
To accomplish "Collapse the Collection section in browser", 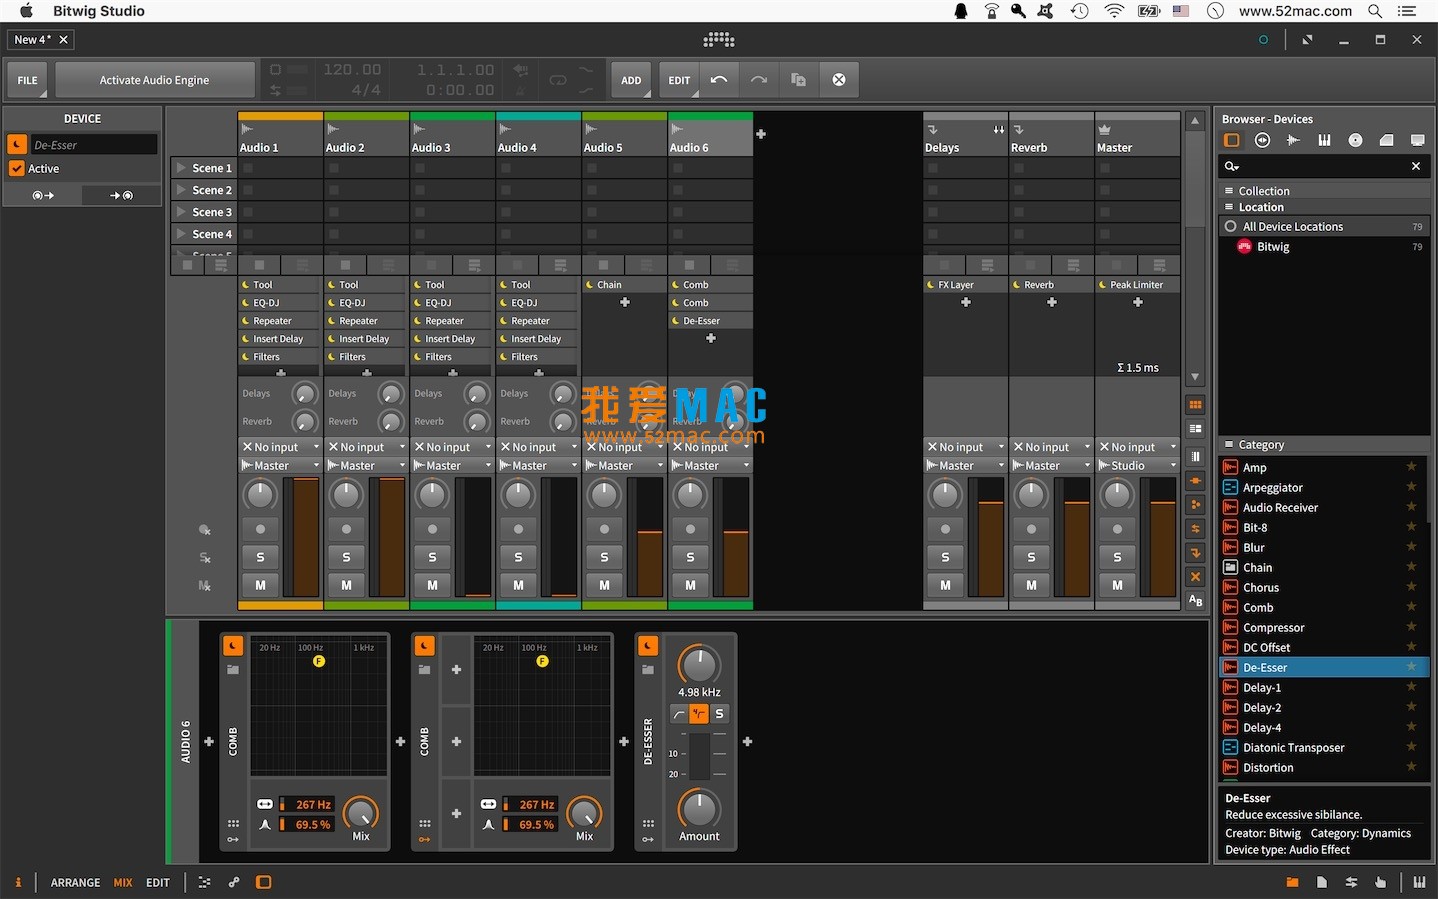I will [x=1229, y=191].
